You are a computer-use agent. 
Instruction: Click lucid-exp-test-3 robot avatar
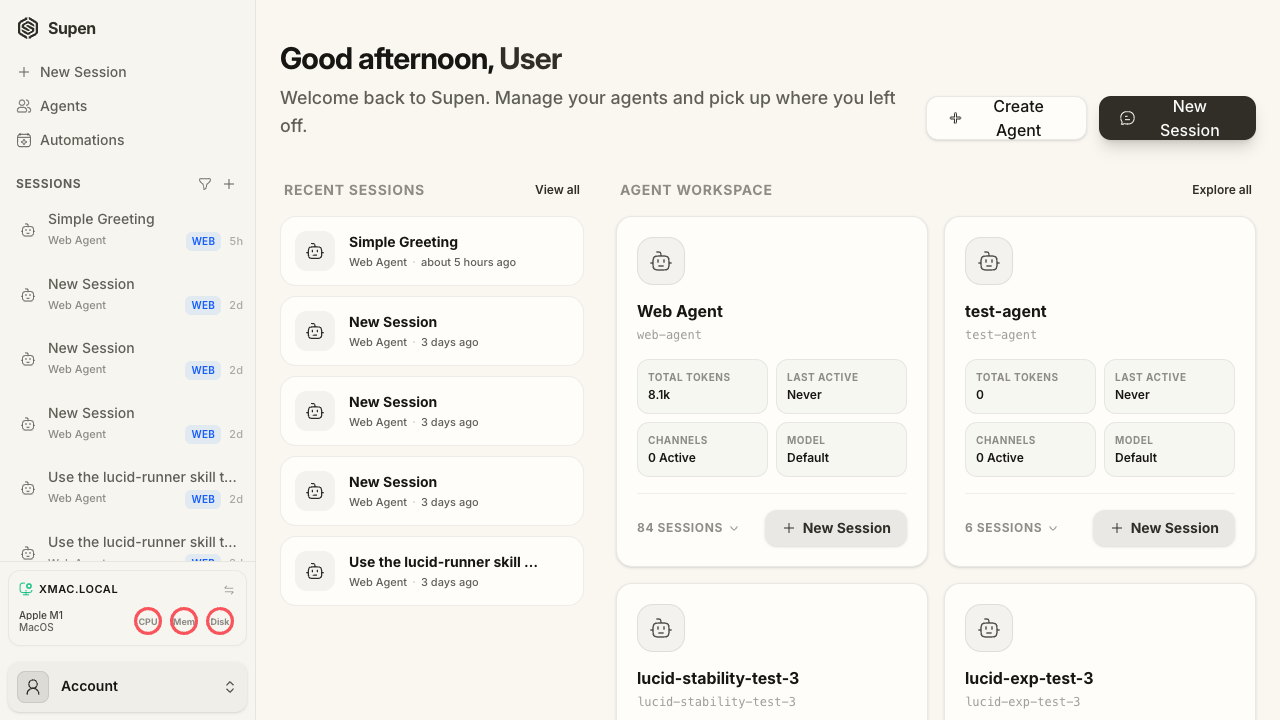point(989,628)
